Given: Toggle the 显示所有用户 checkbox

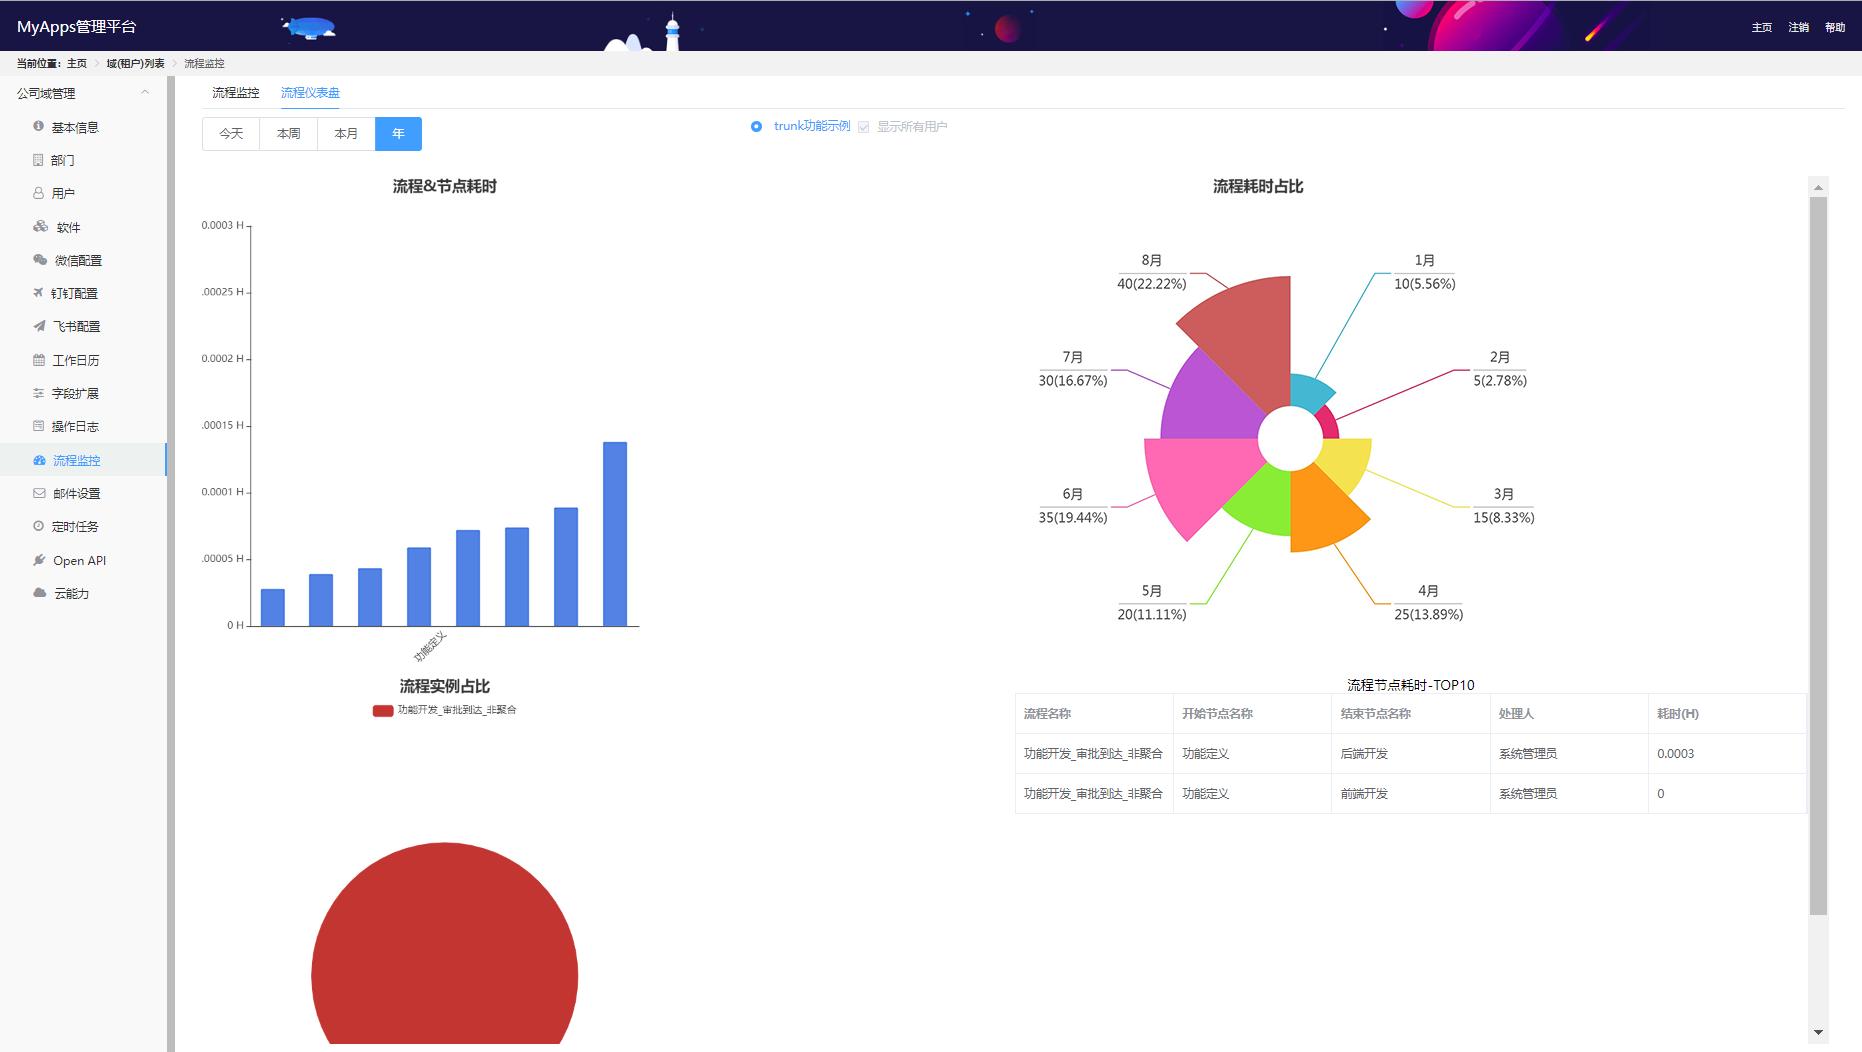Looking at the screenshot, I should click(x=863, y=127).
